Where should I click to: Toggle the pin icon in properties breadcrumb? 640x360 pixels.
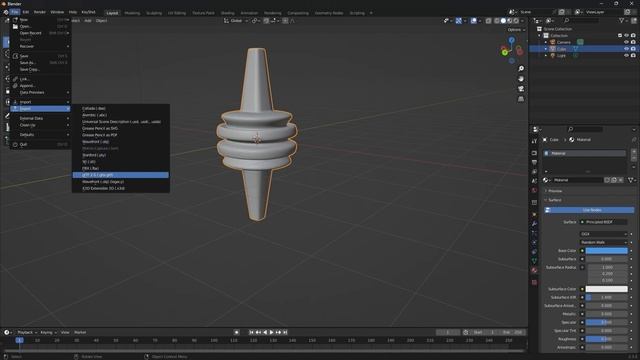pos(634,140)
